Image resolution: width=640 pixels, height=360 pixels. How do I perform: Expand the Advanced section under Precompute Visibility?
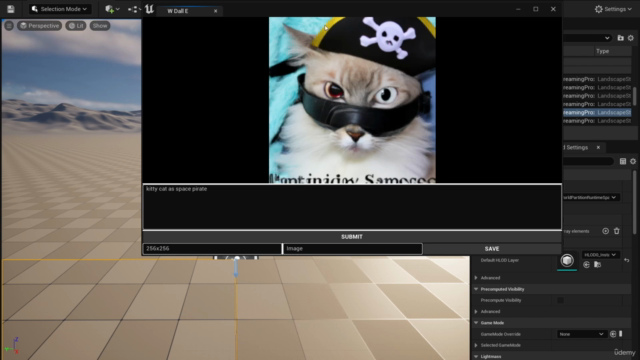[476, 311]
